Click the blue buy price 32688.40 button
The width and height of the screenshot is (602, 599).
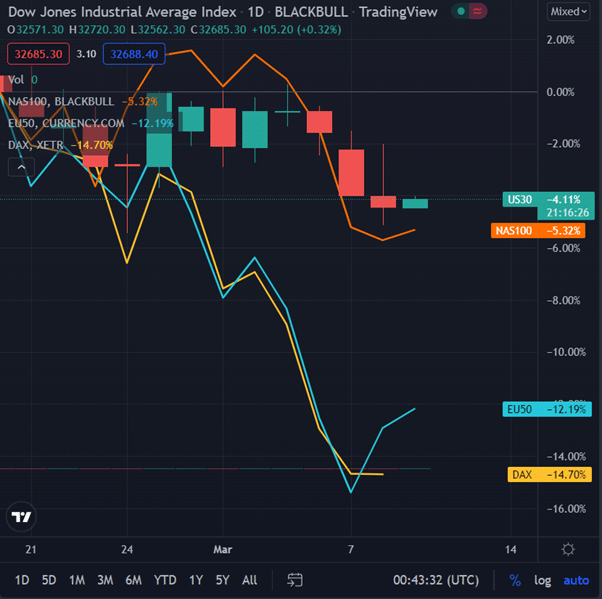click(x=134, y=54)
